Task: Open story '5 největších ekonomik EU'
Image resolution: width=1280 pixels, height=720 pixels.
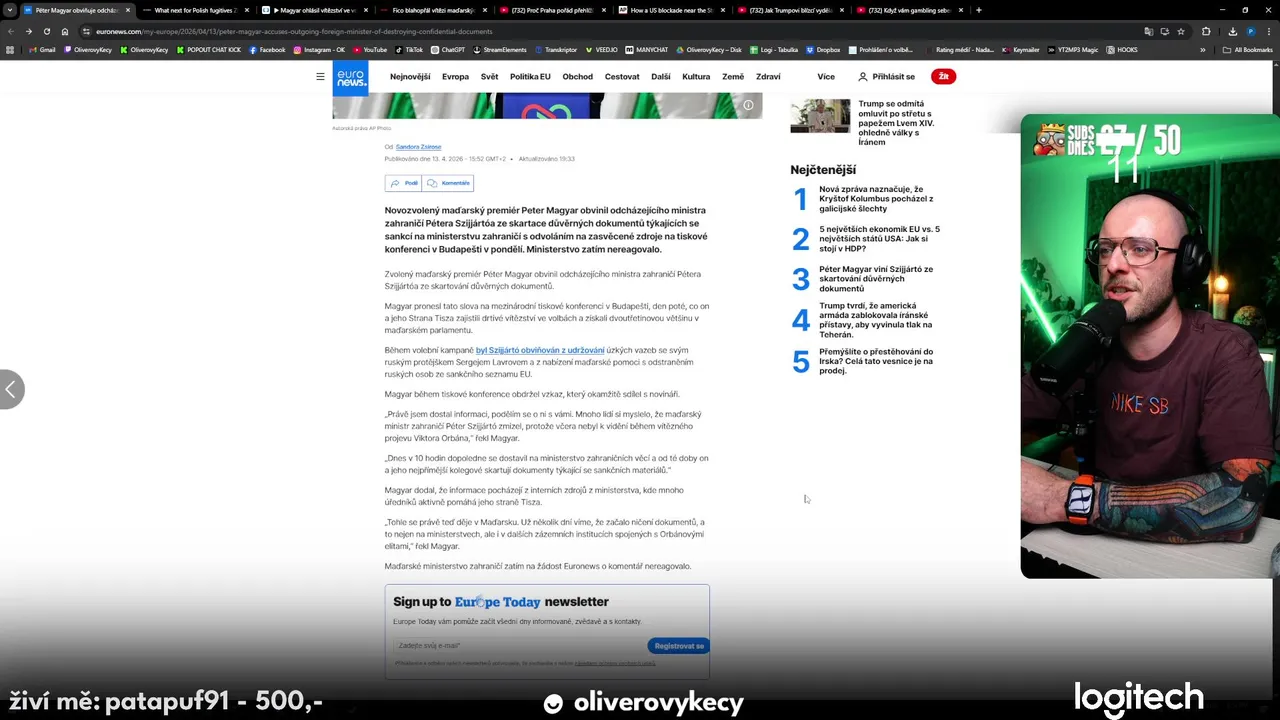Action: click(x=880, y=238)
